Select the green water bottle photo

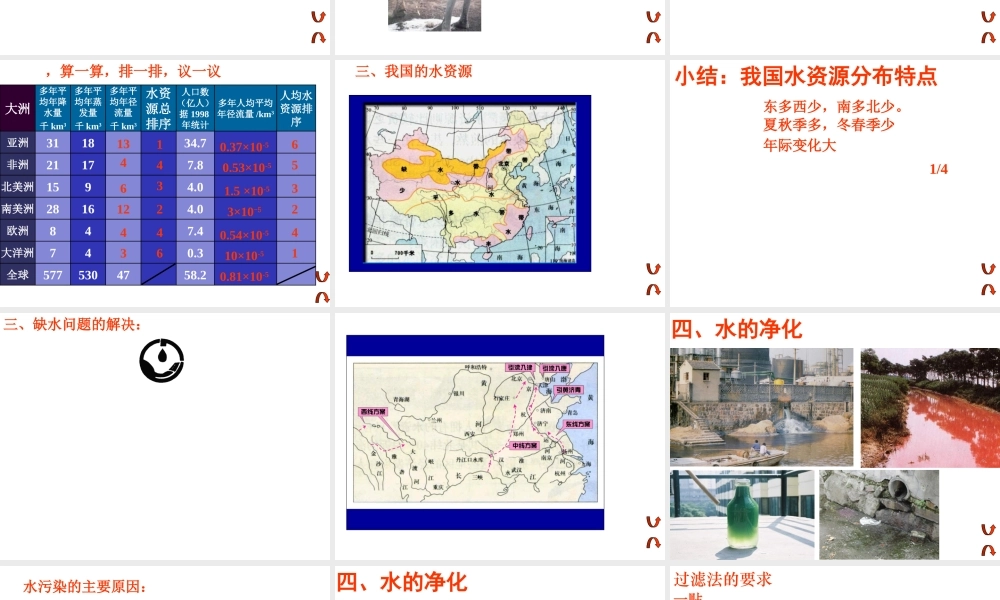[742, 515]
